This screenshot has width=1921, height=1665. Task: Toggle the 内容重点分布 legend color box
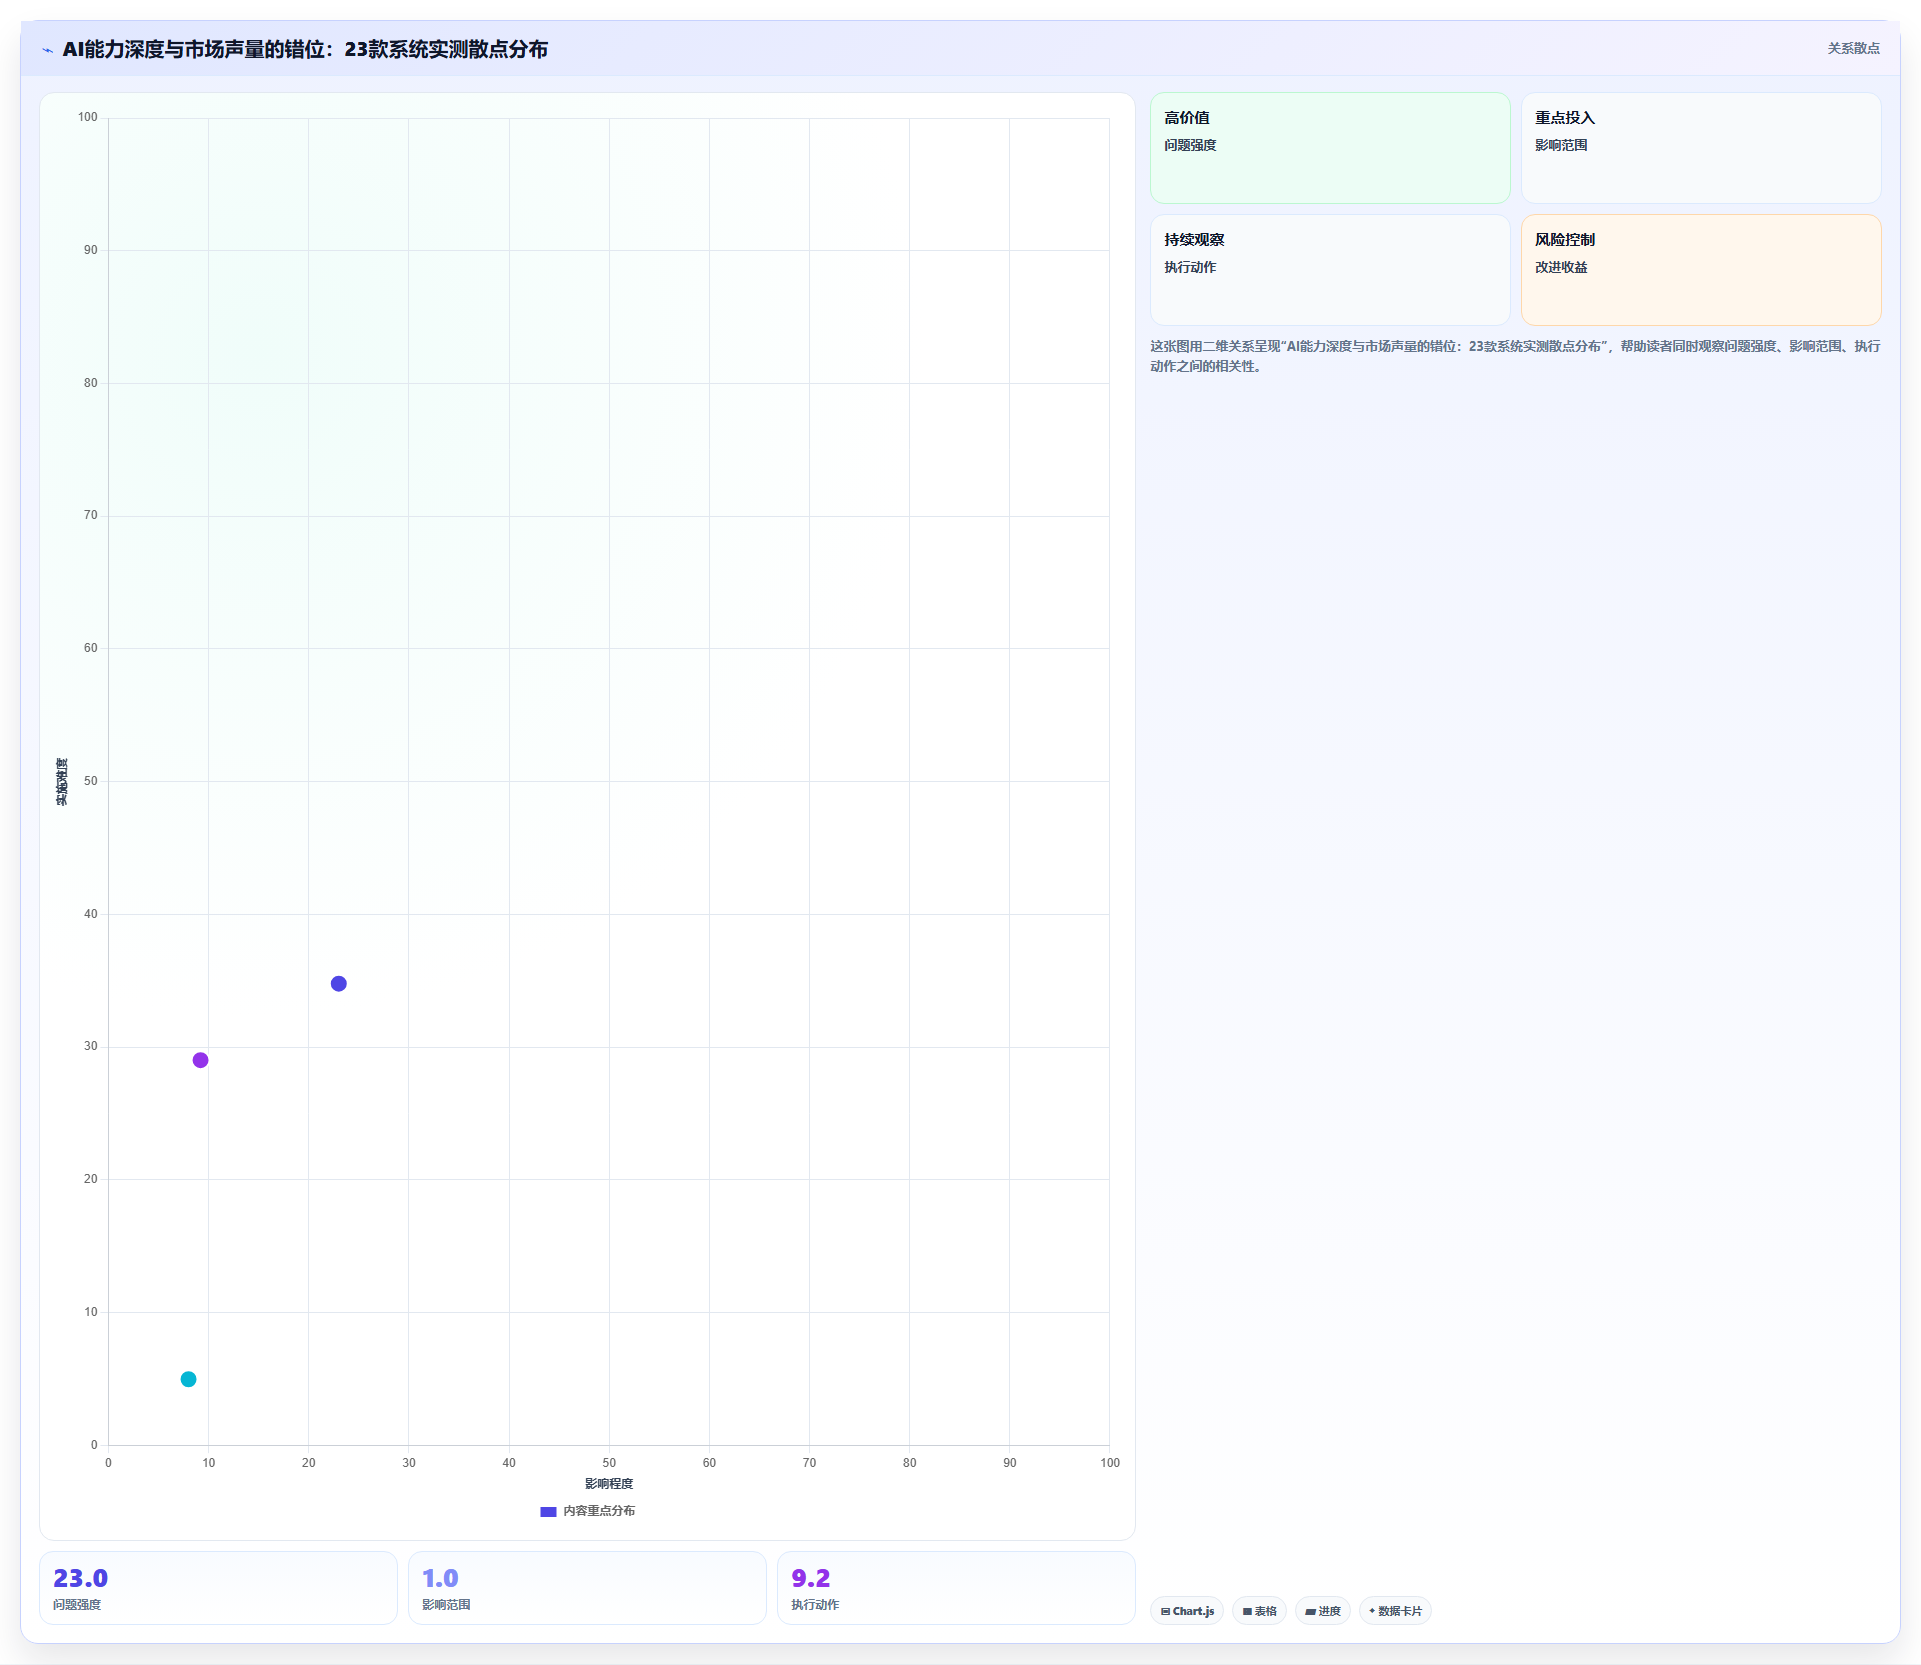click(x=548, y=1512)
